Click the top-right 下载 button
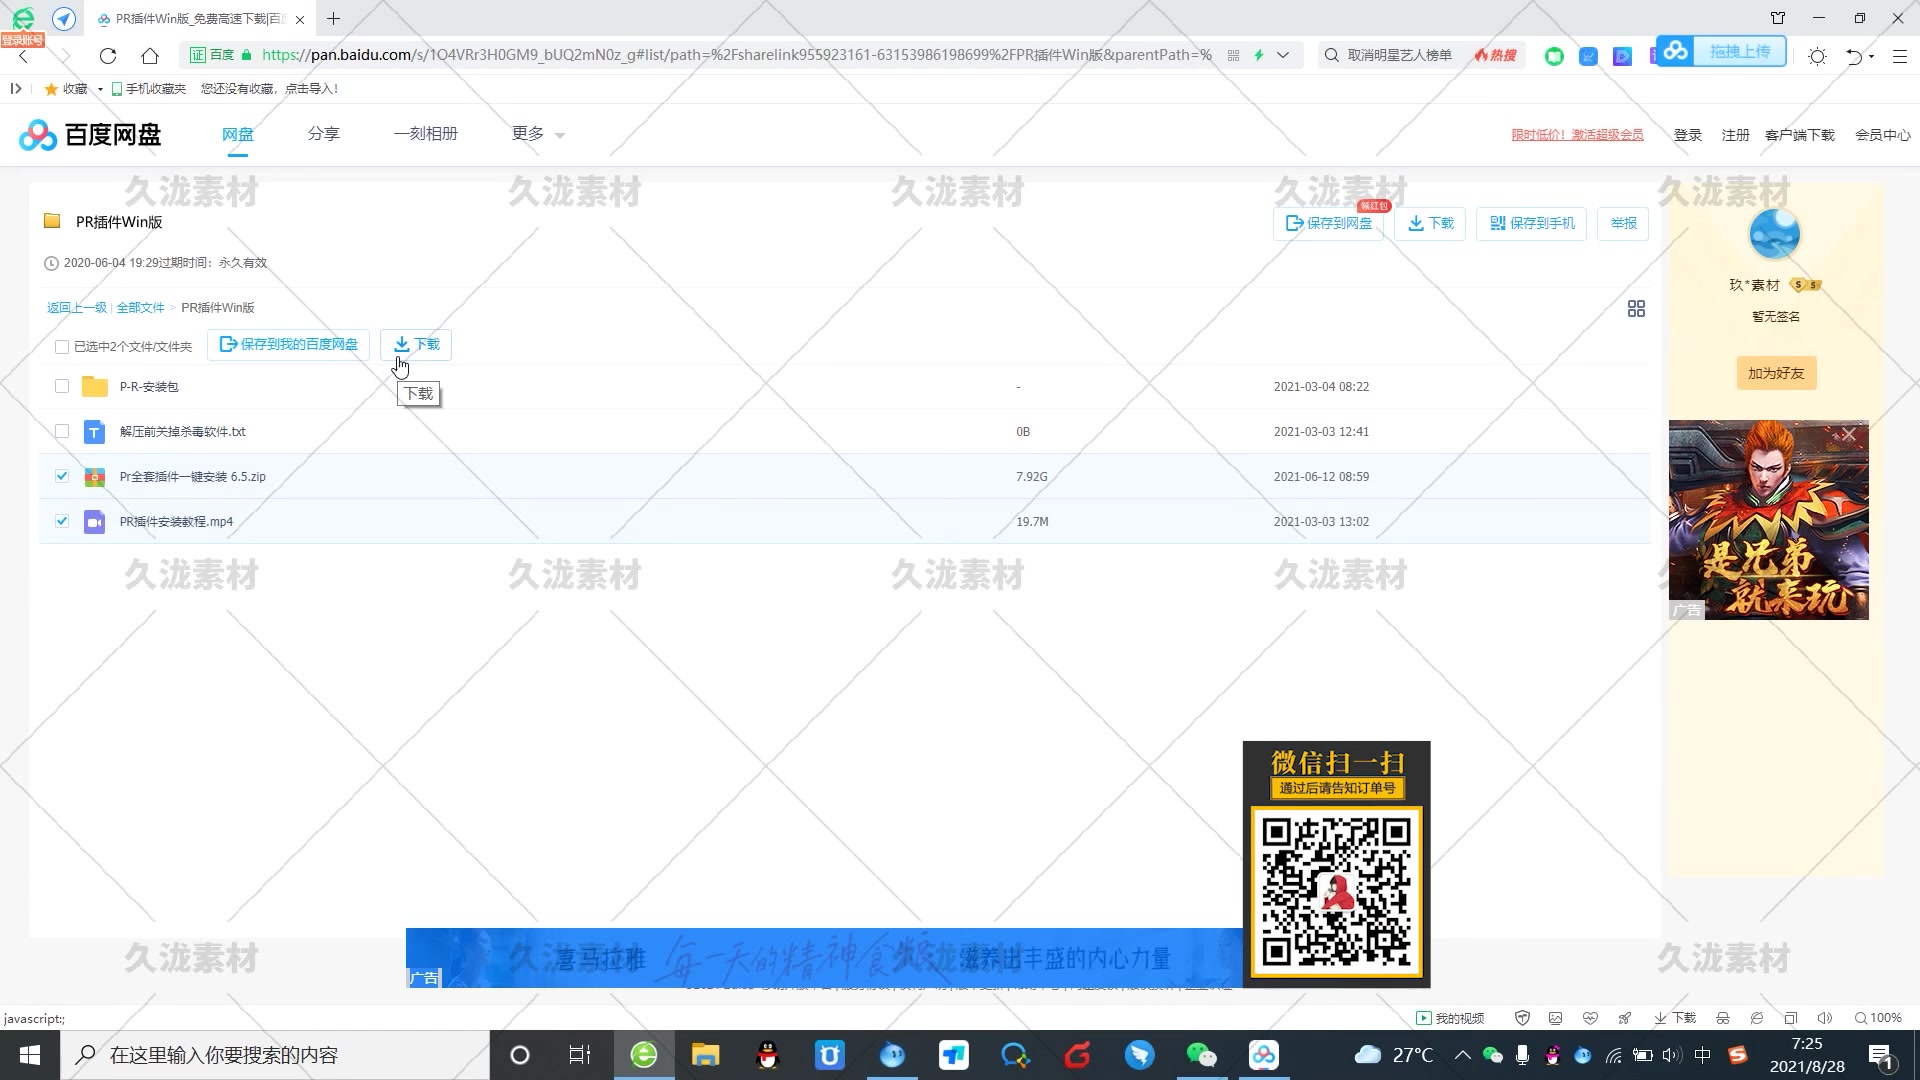This screenshot has width=1920, height=1080. pos(1430,223)
